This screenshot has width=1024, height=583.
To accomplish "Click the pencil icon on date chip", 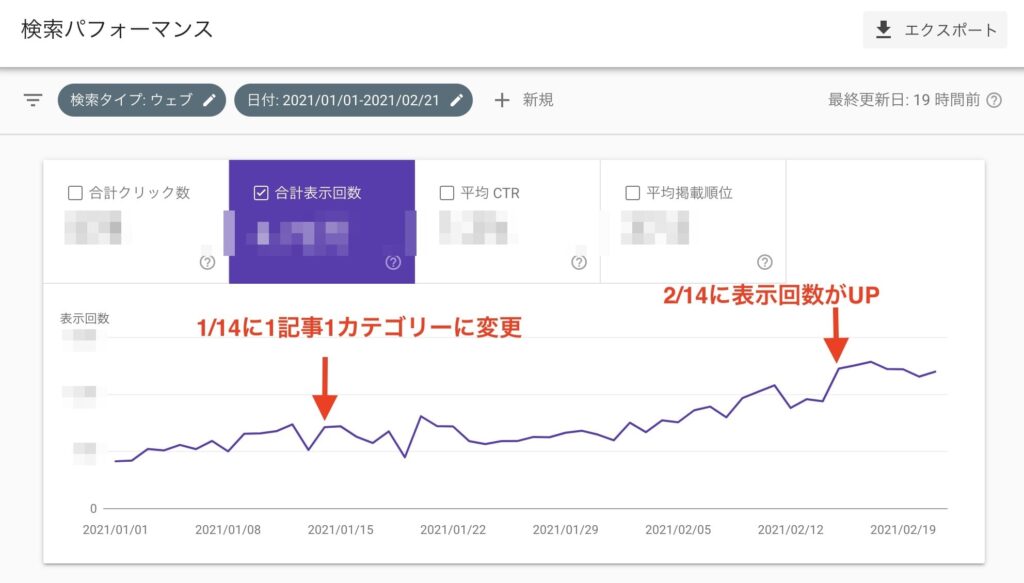I will [456, 100].
